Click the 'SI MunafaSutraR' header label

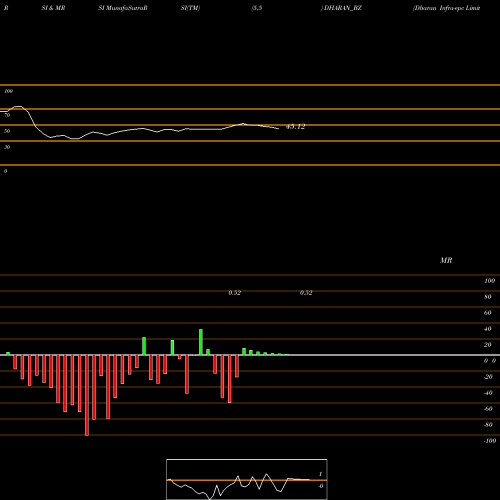pos(123,8)
